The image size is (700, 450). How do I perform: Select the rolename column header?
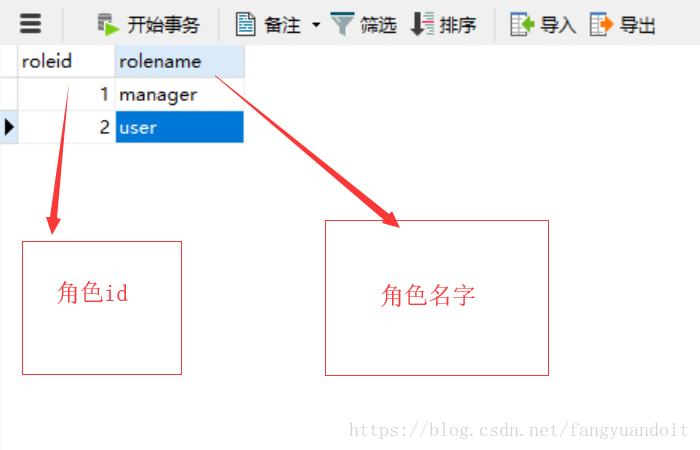[179, 61]
